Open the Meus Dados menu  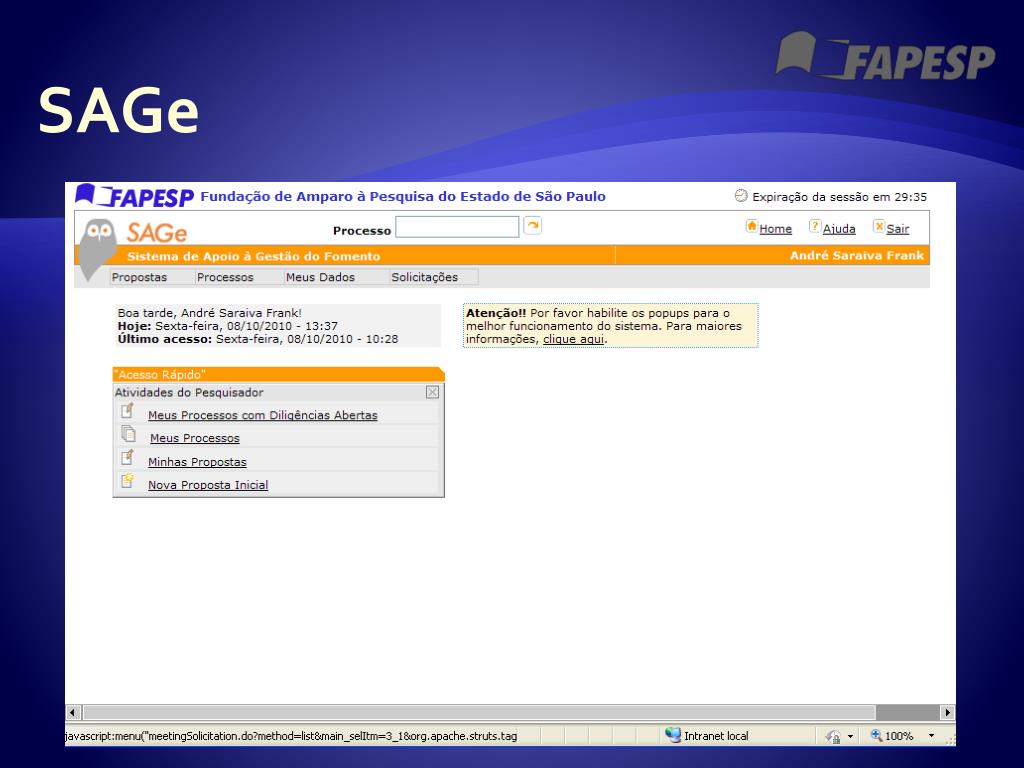click(x=320, y=277)
